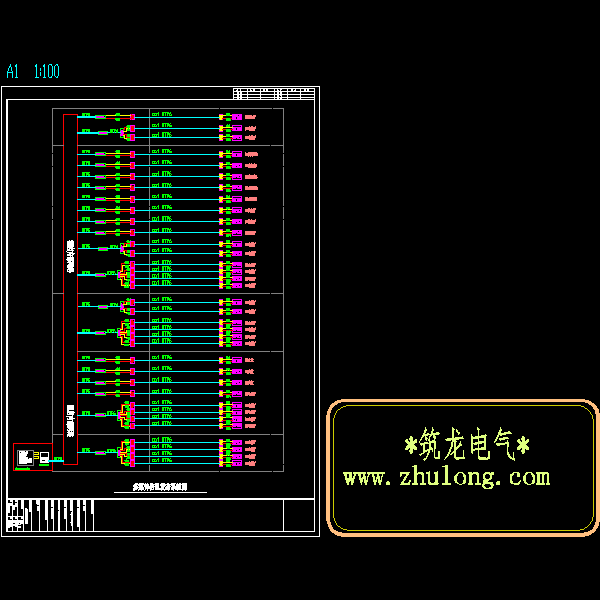Select the tall red vertical distribution frame rectangle
The width and height of the screenshot is (600, 600).
pyautogui.click(x=70, y=289)
